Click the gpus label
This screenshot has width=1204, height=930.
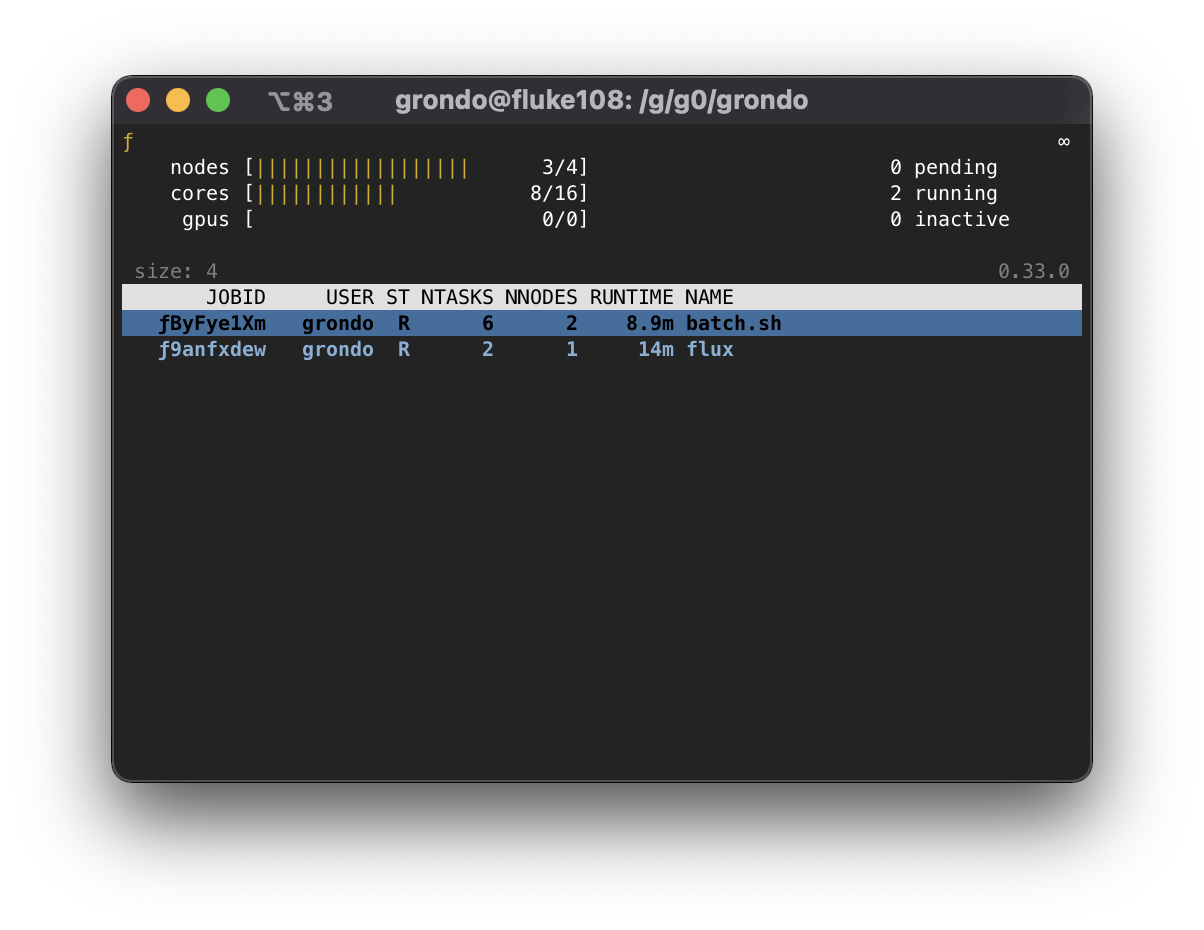[206, 219]
